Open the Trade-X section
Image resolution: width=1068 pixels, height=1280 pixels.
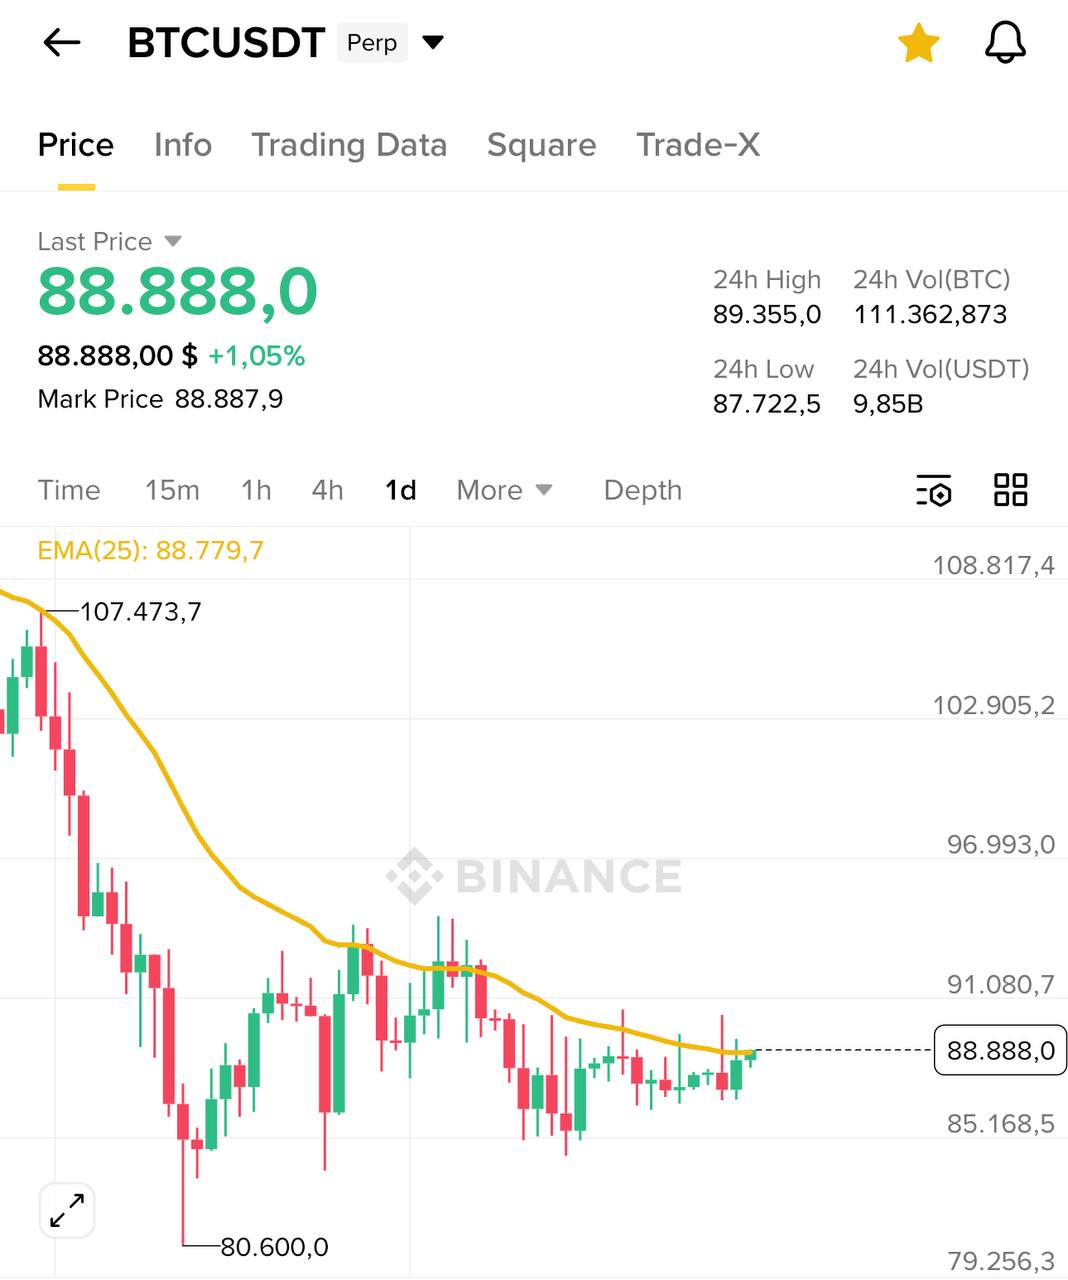coord(698,145)
